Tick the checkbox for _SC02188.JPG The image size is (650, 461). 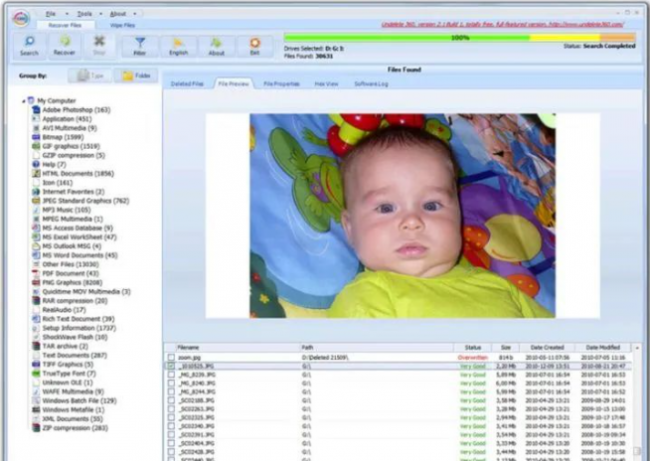pyautogui.click(x=171, y=400)
